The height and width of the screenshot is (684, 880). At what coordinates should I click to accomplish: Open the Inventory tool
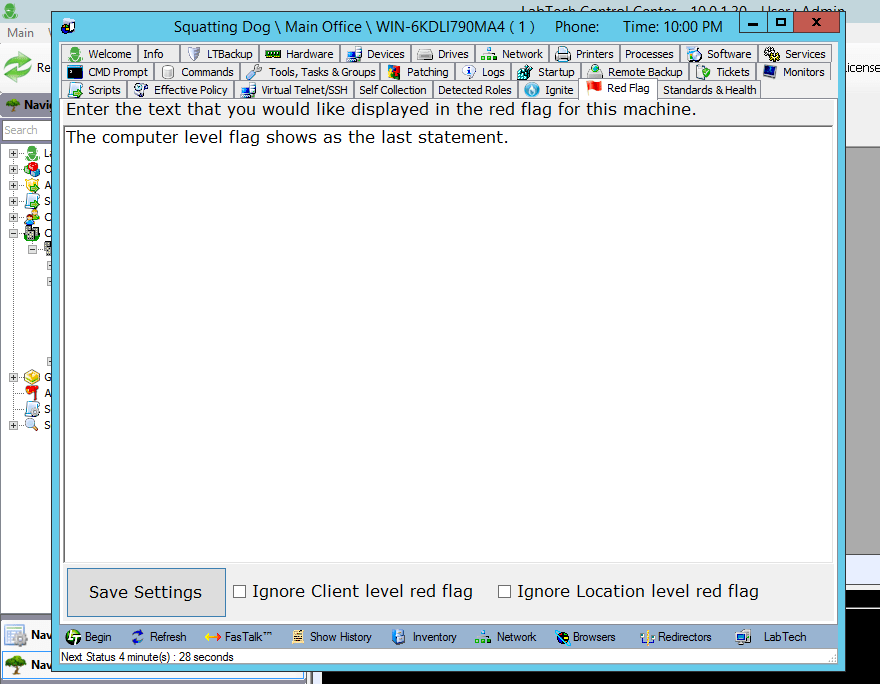(x=424, y=637)
